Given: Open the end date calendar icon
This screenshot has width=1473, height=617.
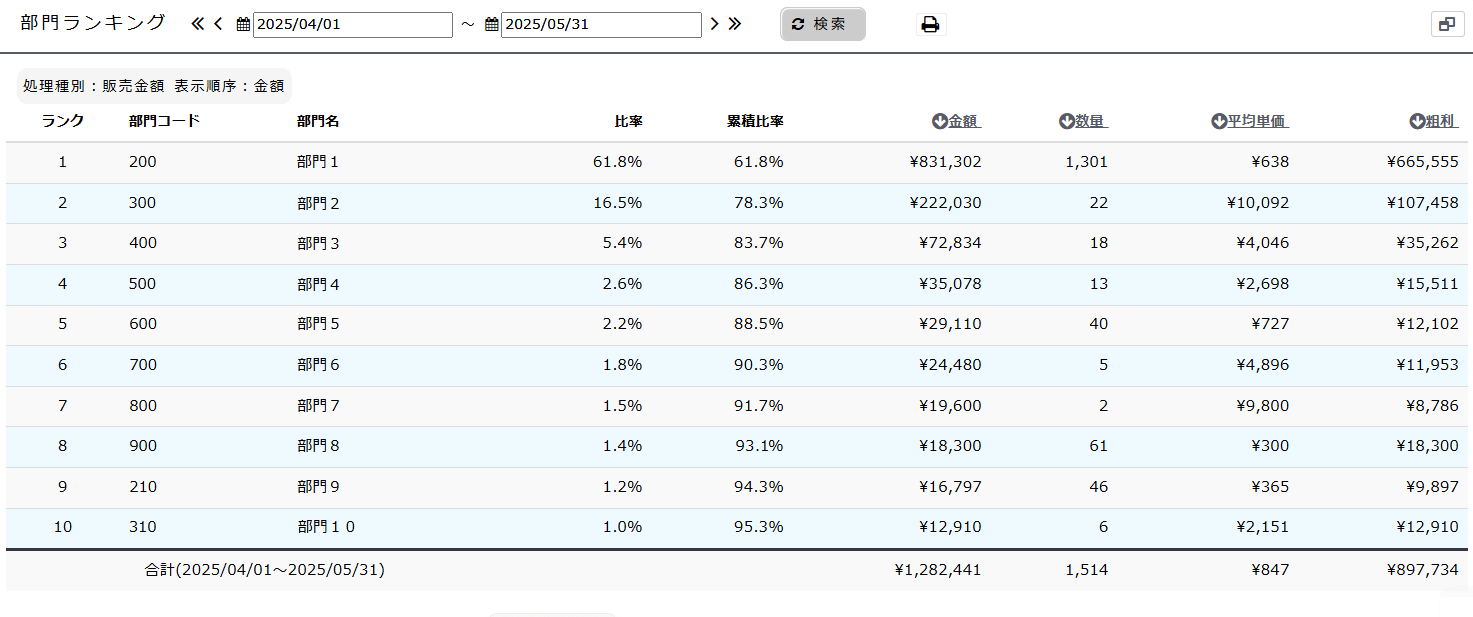Looking at the screenshot, I should point(491,25).
